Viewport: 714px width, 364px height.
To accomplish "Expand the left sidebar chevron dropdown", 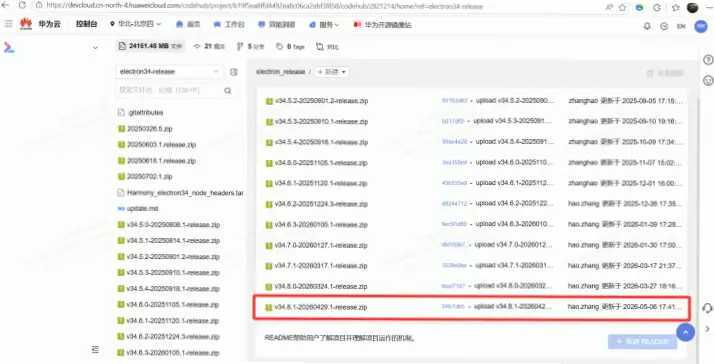I will coord(95,48).
